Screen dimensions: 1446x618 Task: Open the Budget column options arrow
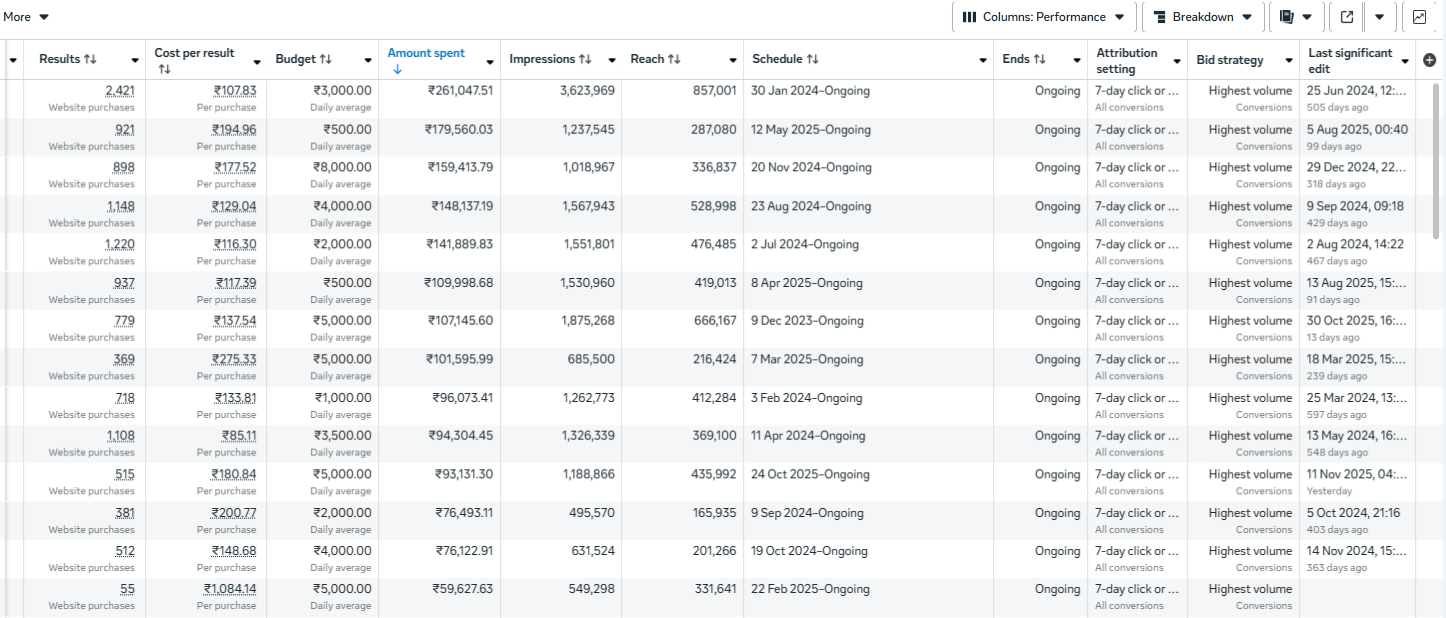coord(367,61)
